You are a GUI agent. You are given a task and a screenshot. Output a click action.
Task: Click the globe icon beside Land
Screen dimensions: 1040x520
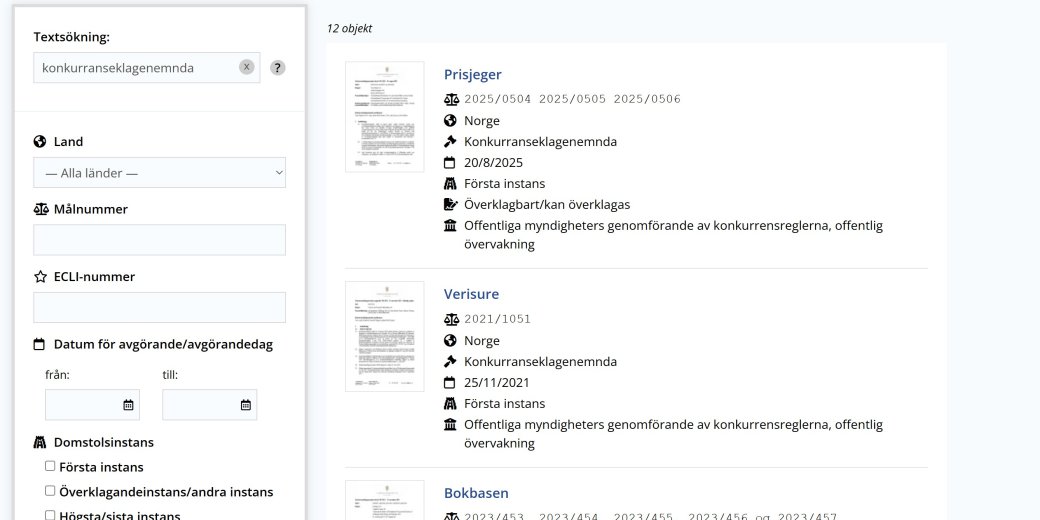[x=40, y=142]
